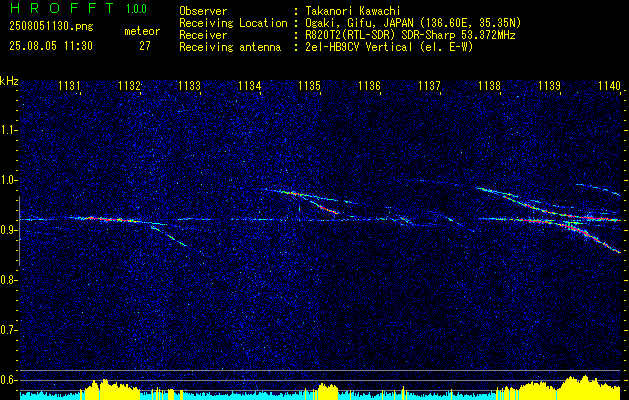This screenshot has width=629, height=400.
Task: Click the meteor count 27
Action: 145,46
